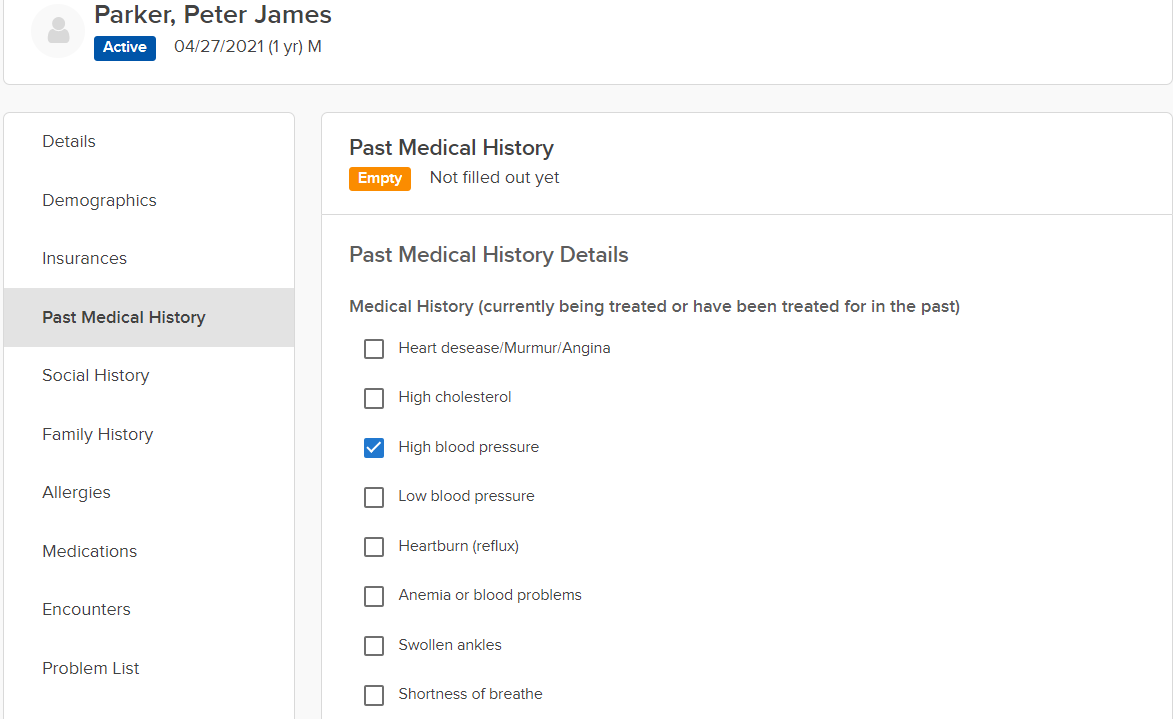The image size is (1173, 719).
Task: Click the patient avatar icon
Action: [x=58, y=32]
